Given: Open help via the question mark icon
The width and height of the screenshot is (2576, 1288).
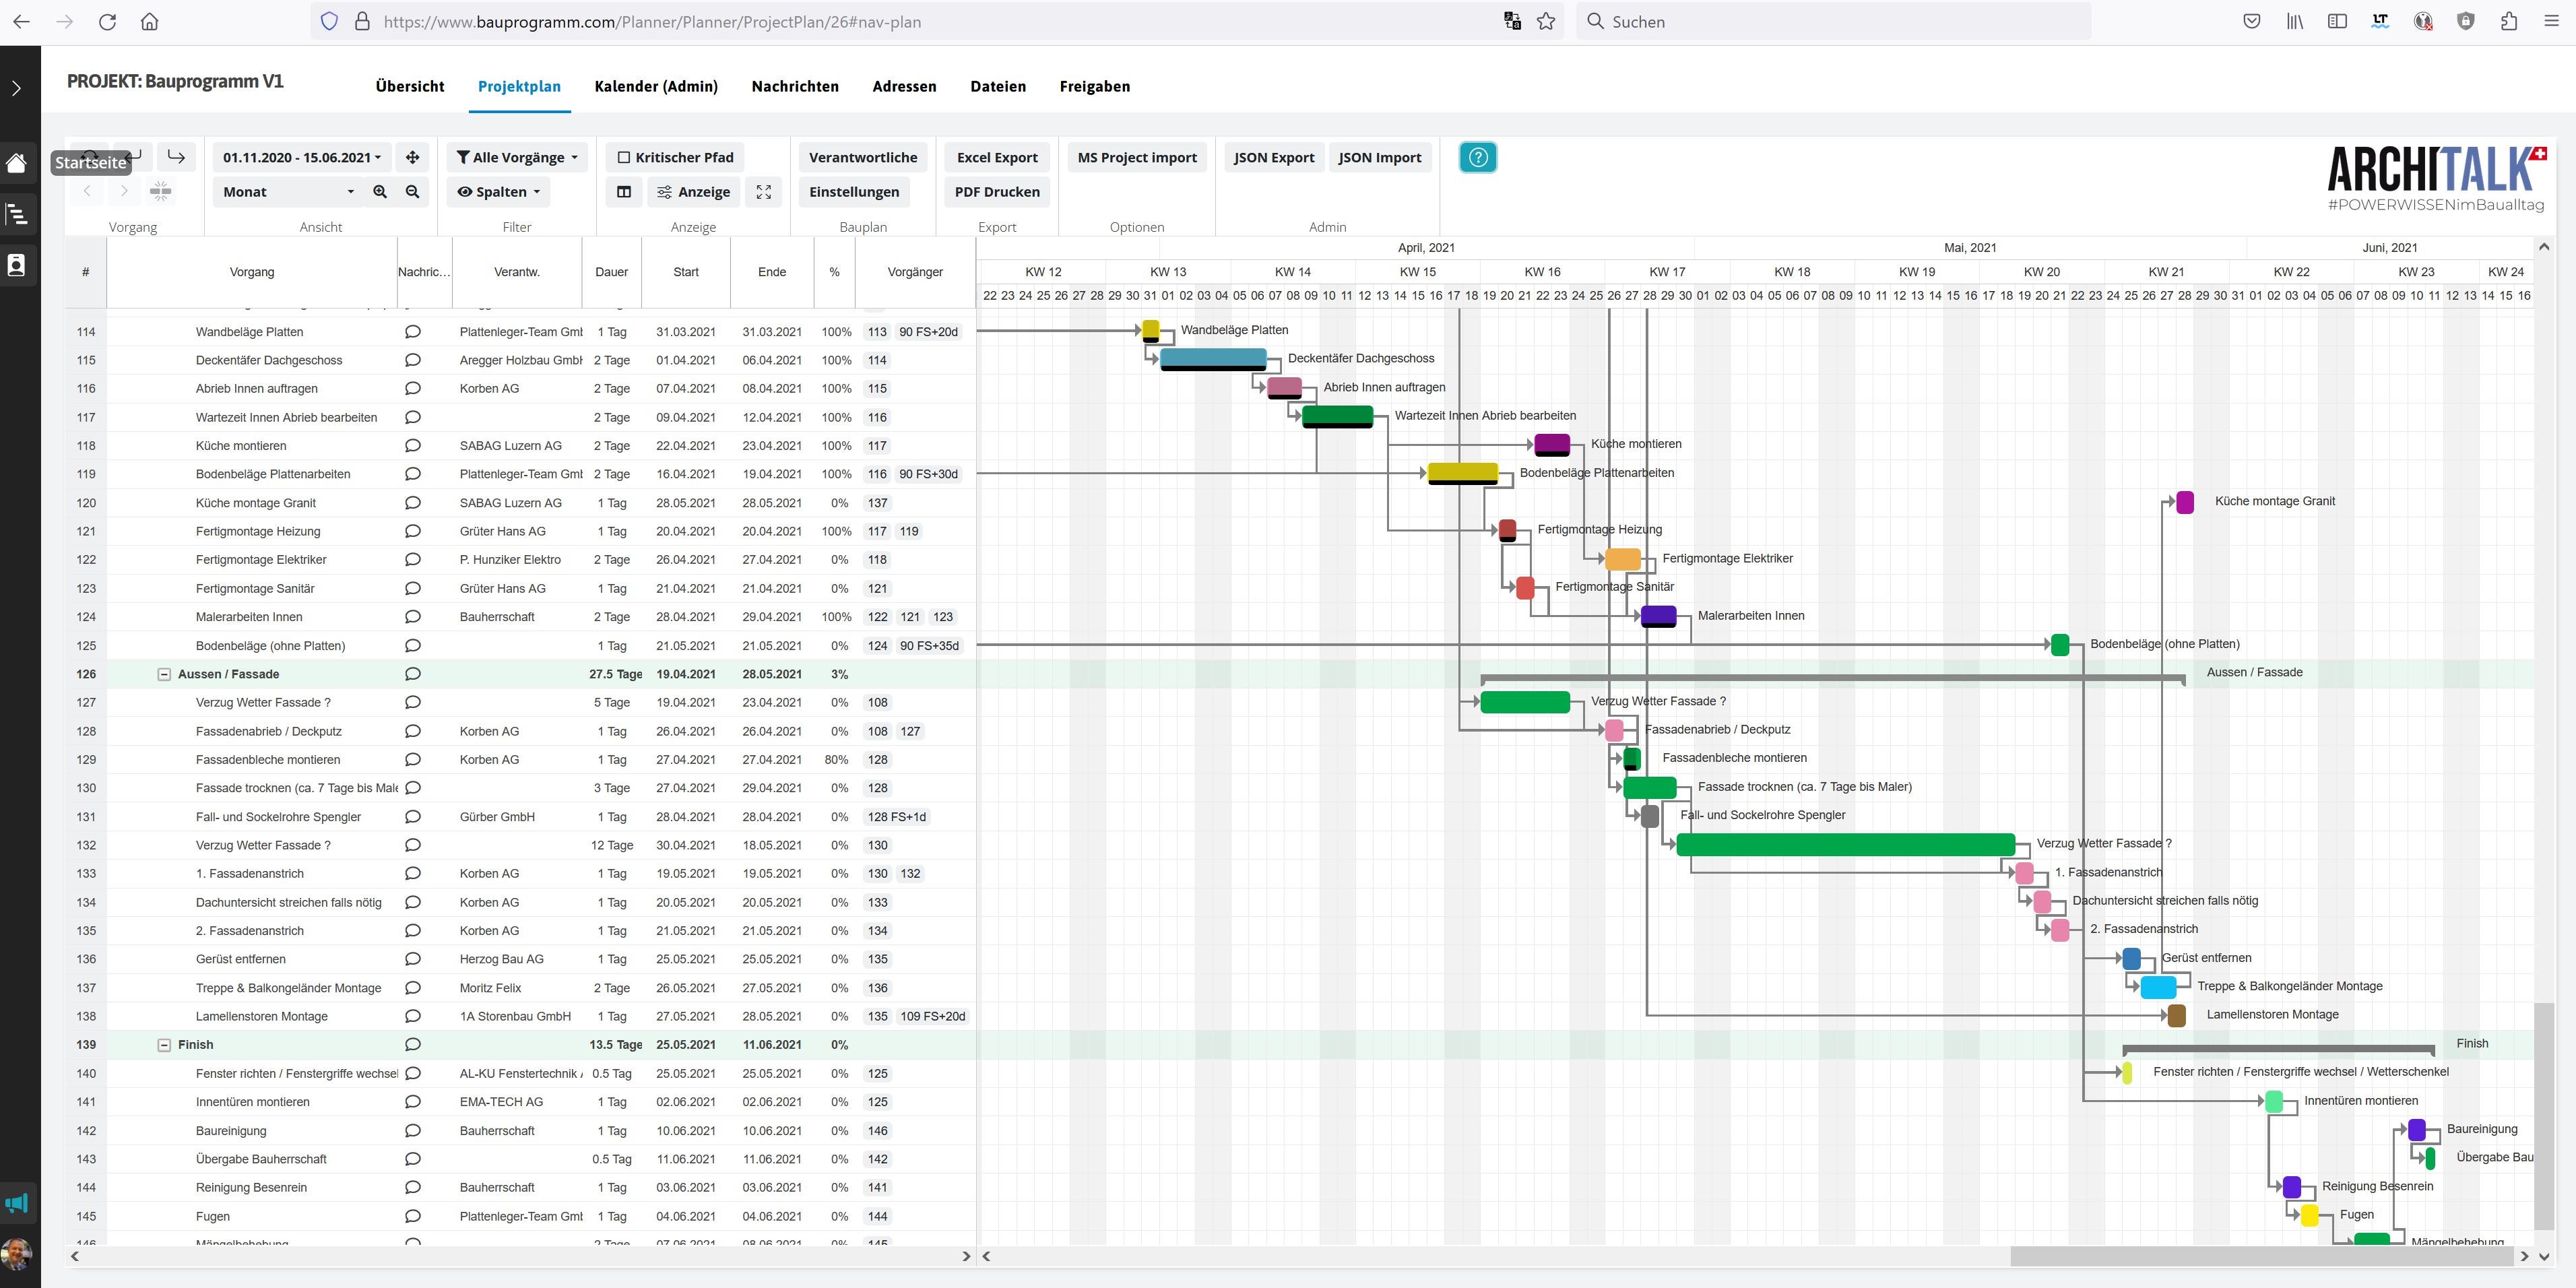Looking at the screenshot, I should click(1477, 157).
